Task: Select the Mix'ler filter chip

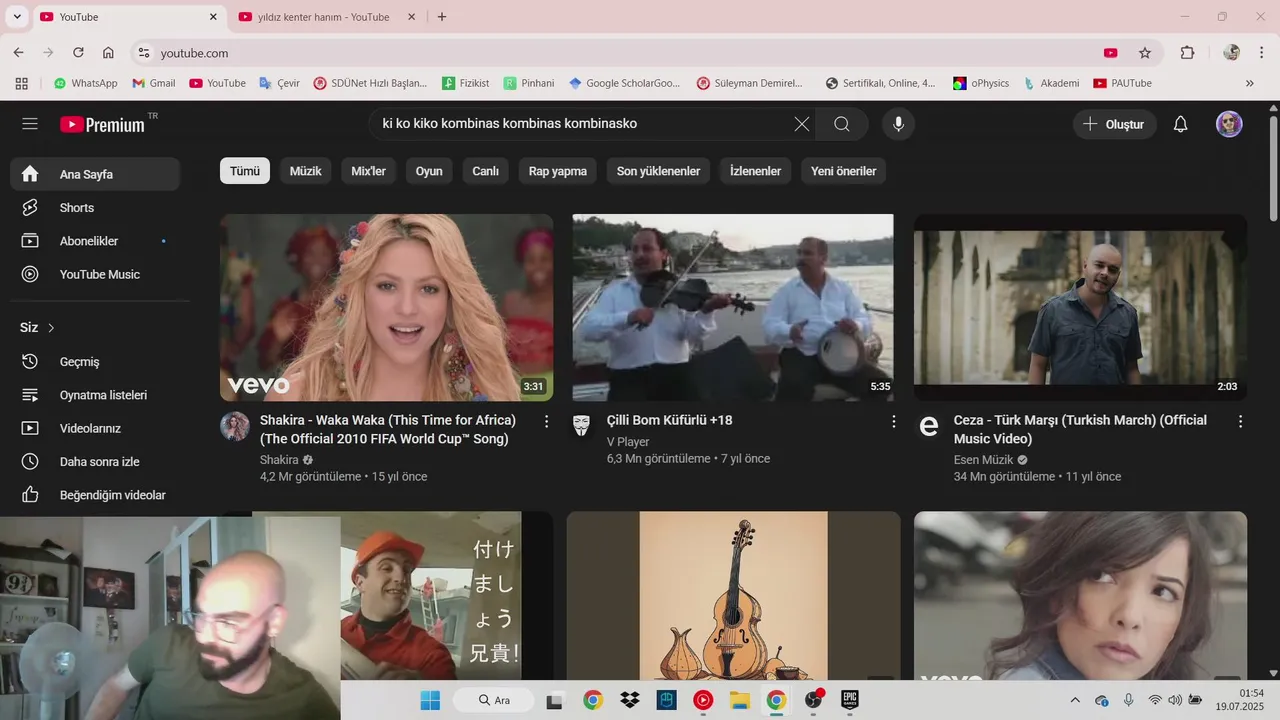Action: pos(368,171)
